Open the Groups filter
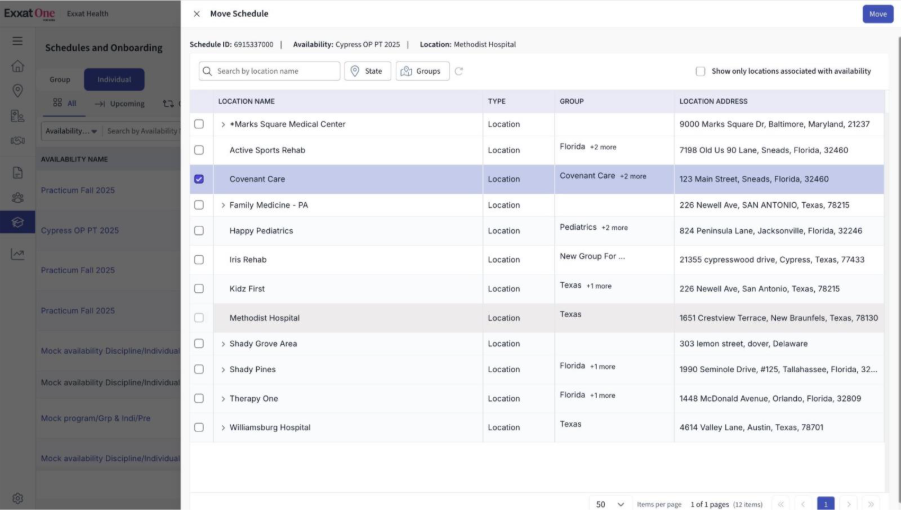 (422, 71)
